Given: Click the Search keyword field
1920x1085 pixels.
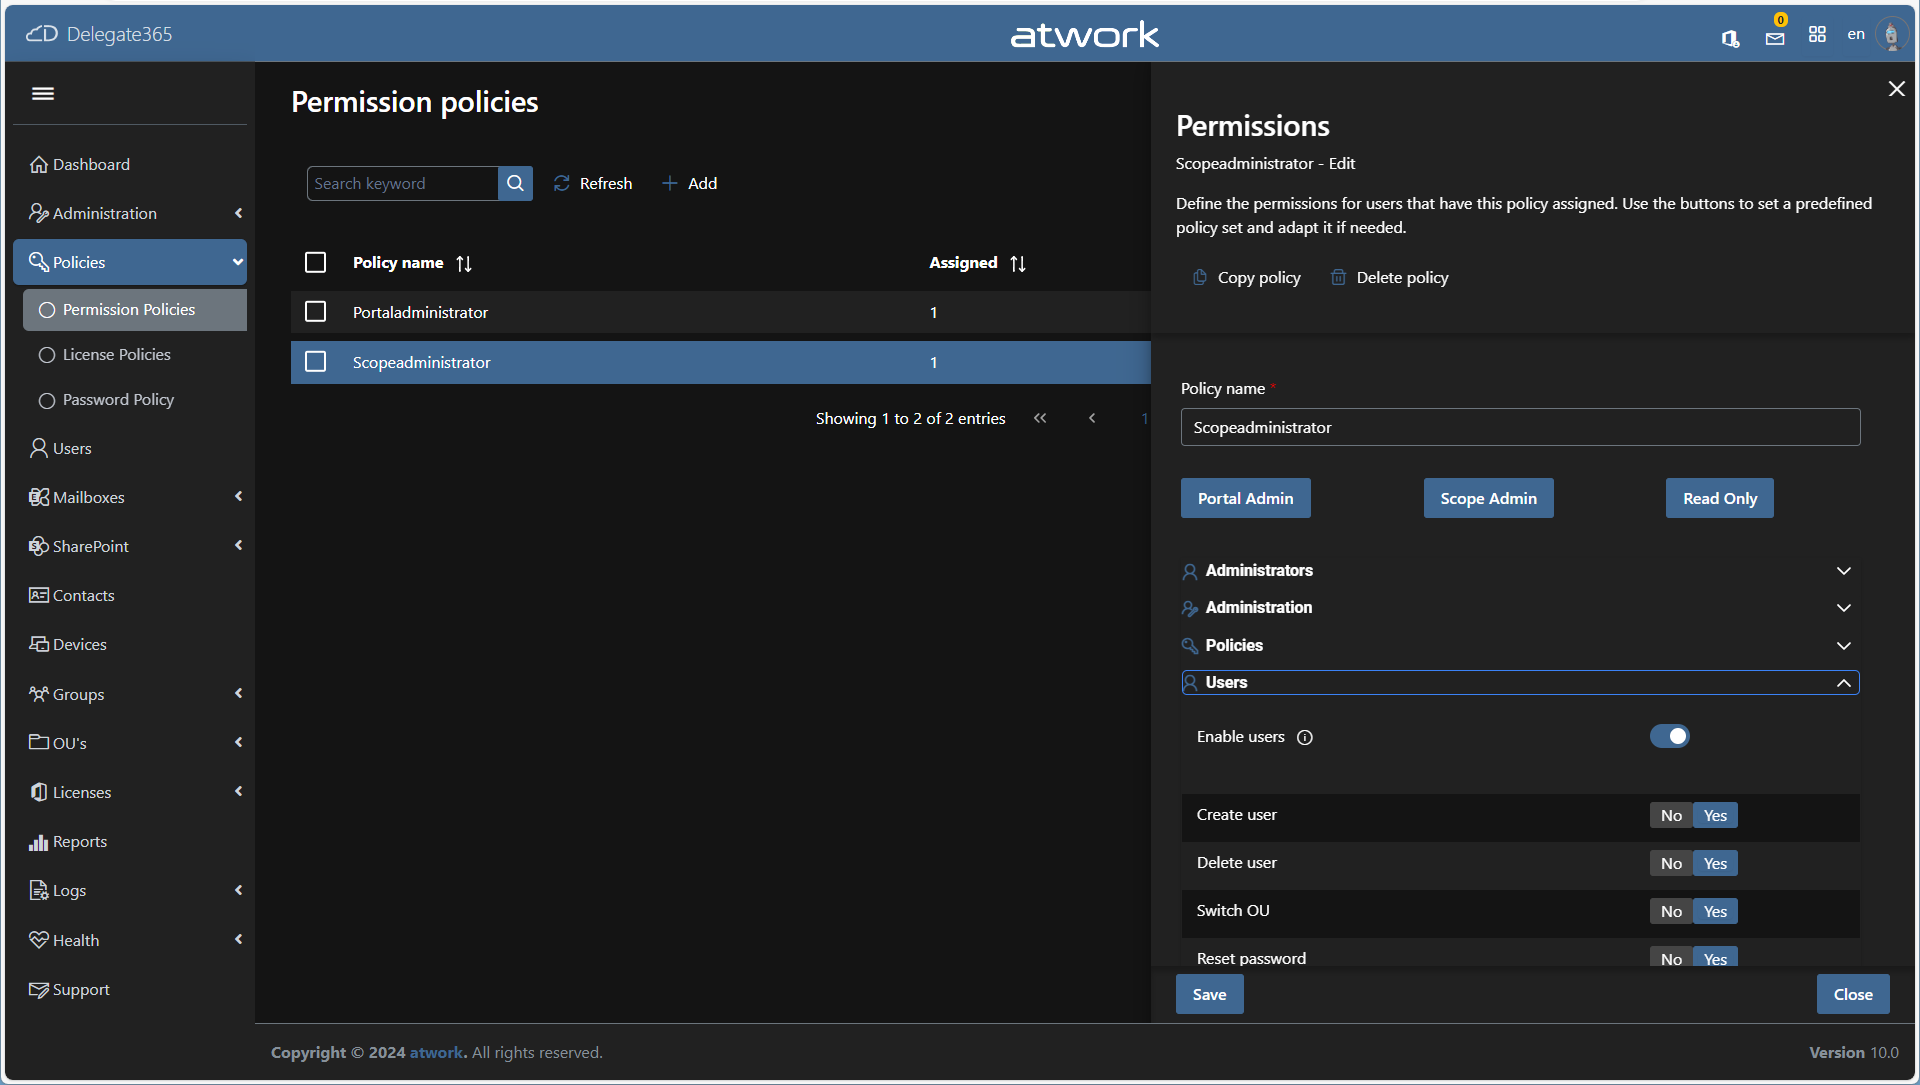Looking at the screenshot, I should (x=402, y=183).
